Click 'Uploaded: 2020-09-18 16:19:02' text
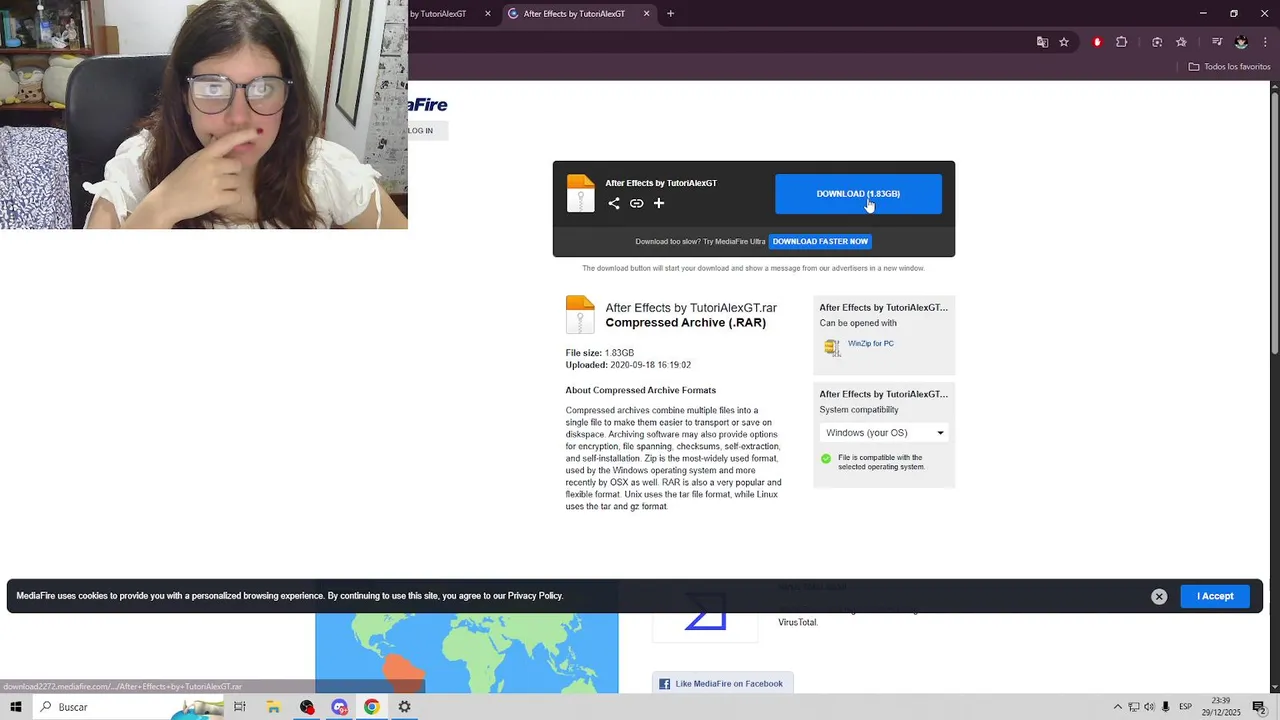Image resolution: width=1280 pixels, height=720 pixels. click(x=628, y=365)
